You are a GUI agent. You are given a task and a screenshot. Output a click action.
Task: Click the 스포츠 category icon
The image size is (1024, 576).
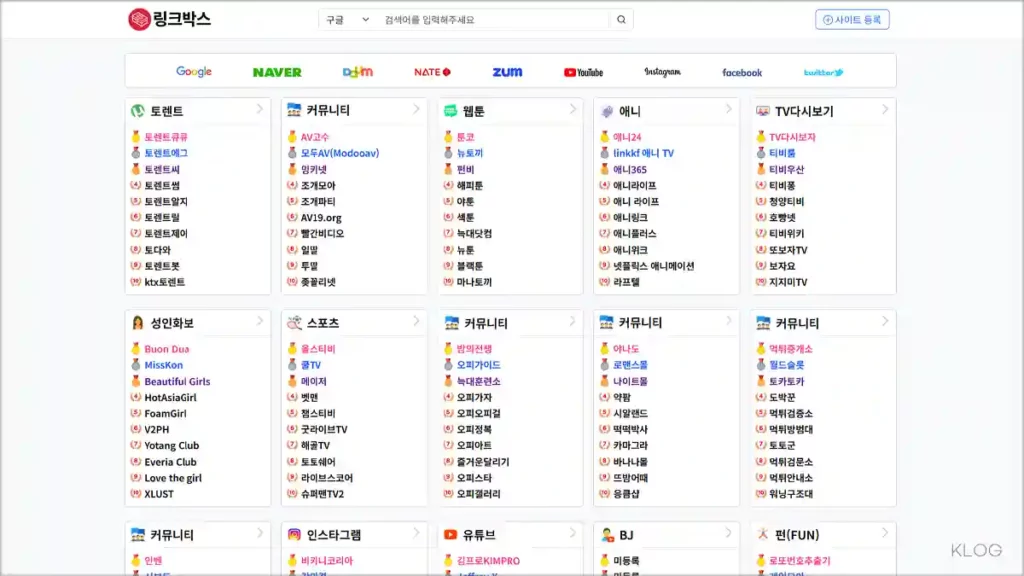[294, 323]
